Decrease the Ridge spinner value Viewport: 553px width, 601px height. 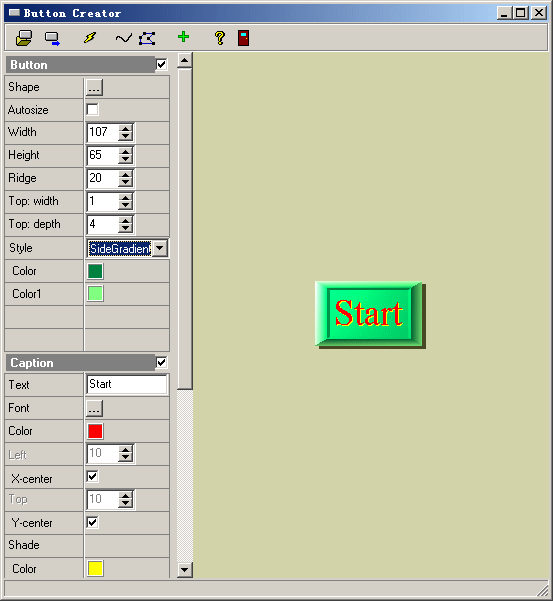coord(125,183)
